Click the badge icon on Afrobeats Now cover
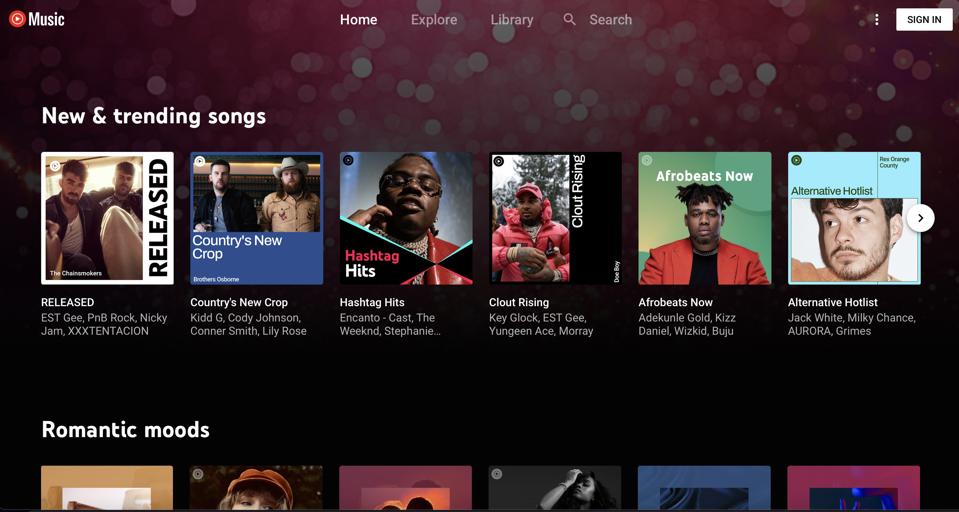The height and width of the screenshot is (512, 959). [x=647, y=161]
